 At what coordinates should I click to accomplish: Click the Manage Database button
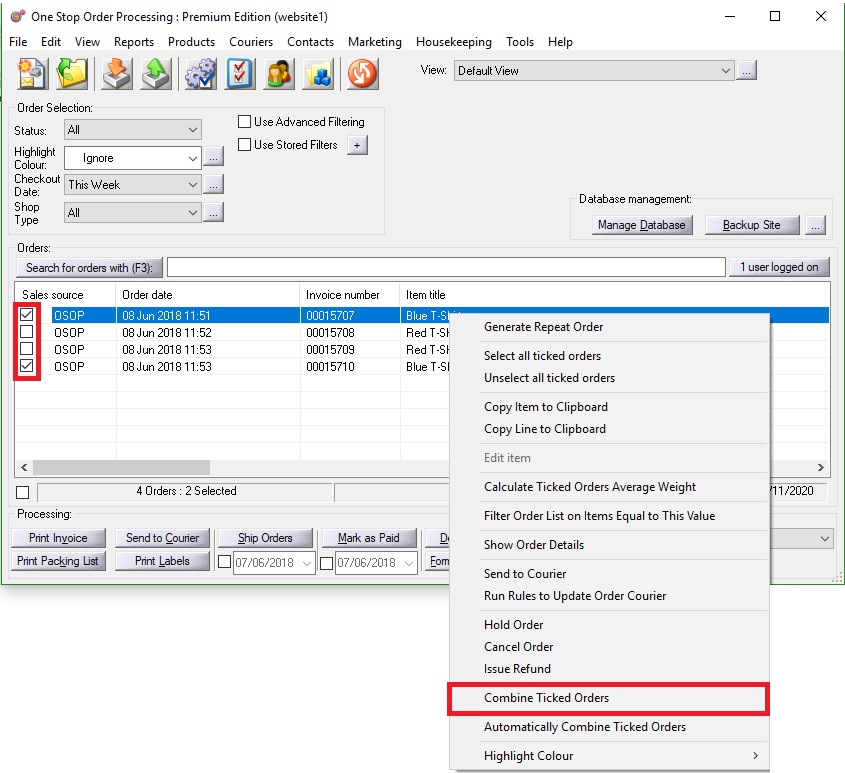tap(642, 225)
